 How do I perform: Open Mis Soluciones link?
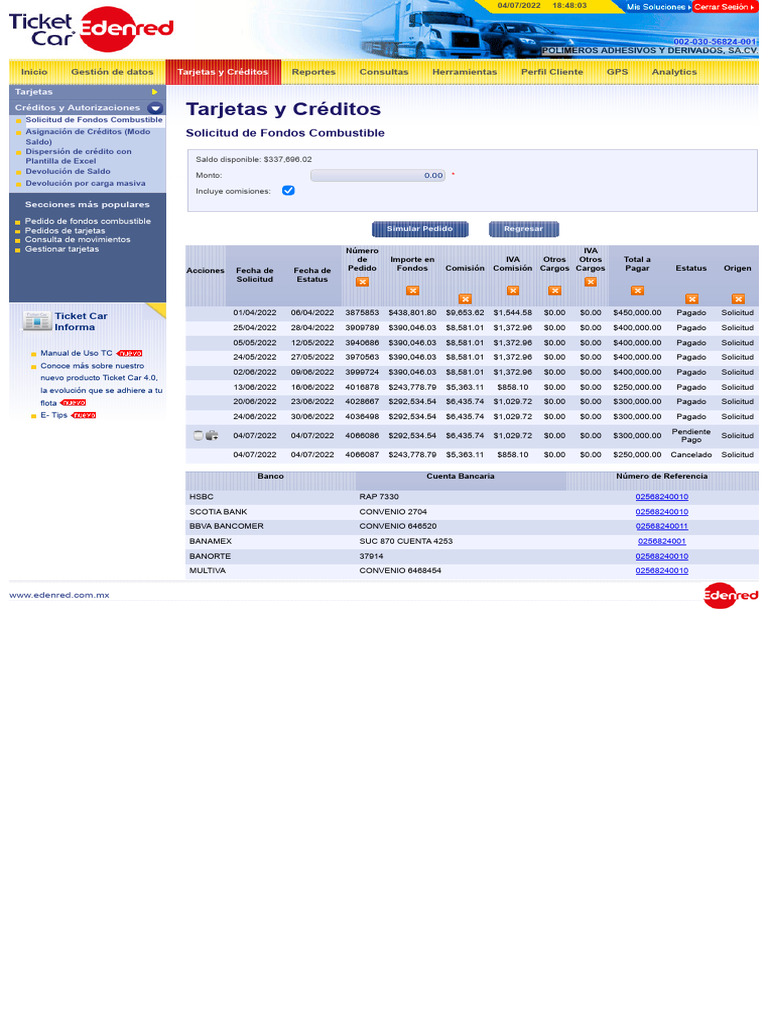(658, 7)
